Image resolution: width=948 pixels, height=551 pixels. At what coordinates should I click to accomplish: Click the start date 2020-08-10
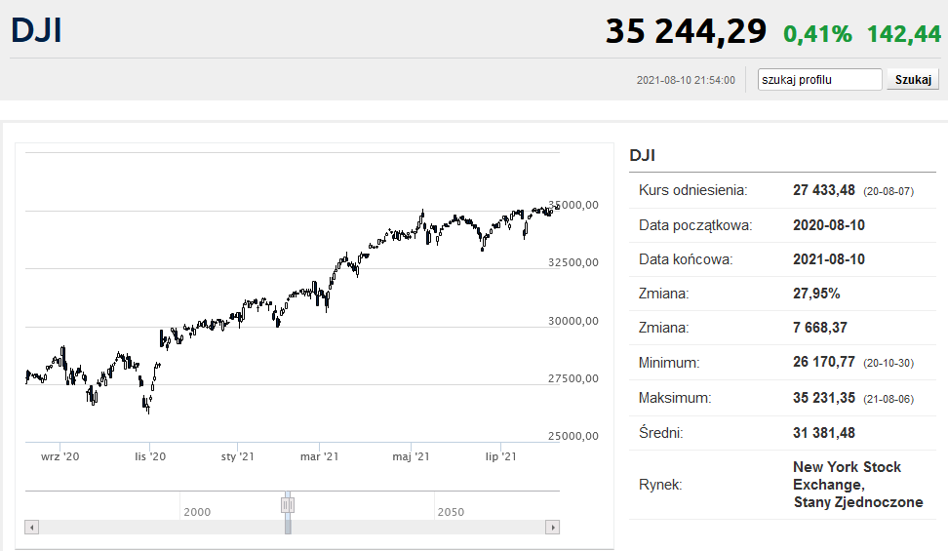pyautogui.click(x=829, y=226)
